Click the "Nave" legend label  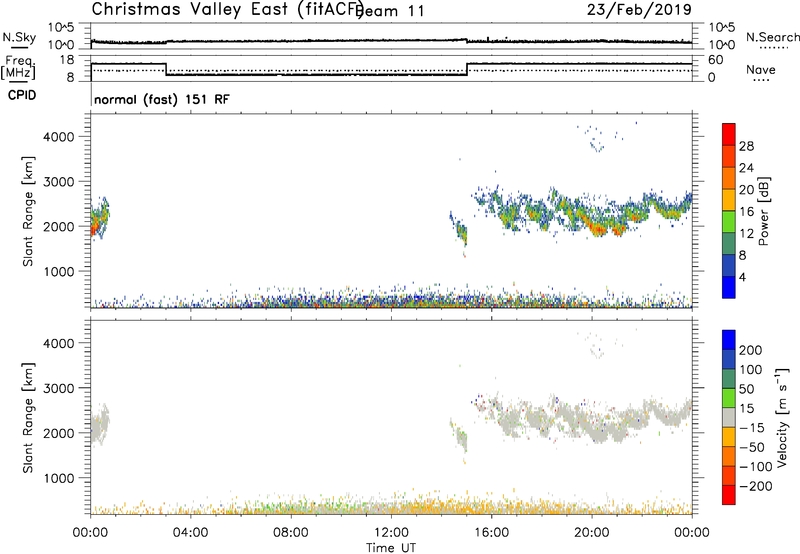click(x=761, y=69)
